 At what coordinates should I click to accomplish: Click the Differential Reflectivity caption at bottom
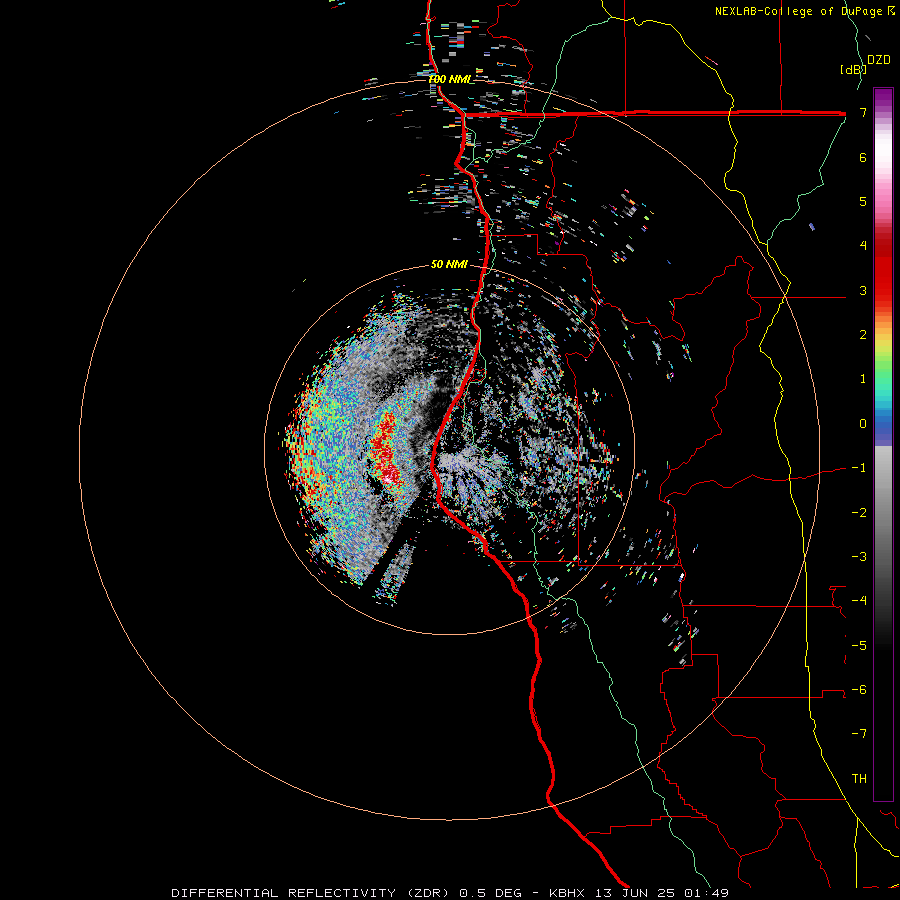click(x=450, y=893)
